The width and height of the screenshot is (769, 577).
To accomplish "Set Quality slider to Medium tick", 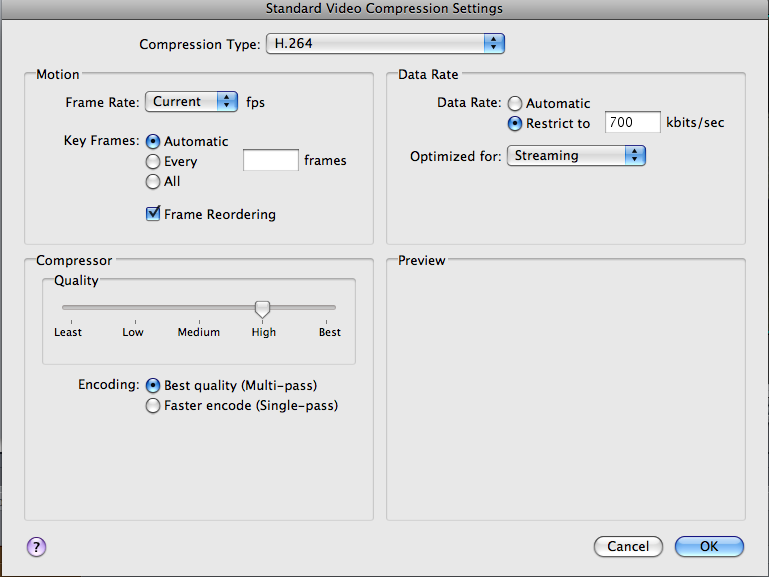I will (199, 308).
